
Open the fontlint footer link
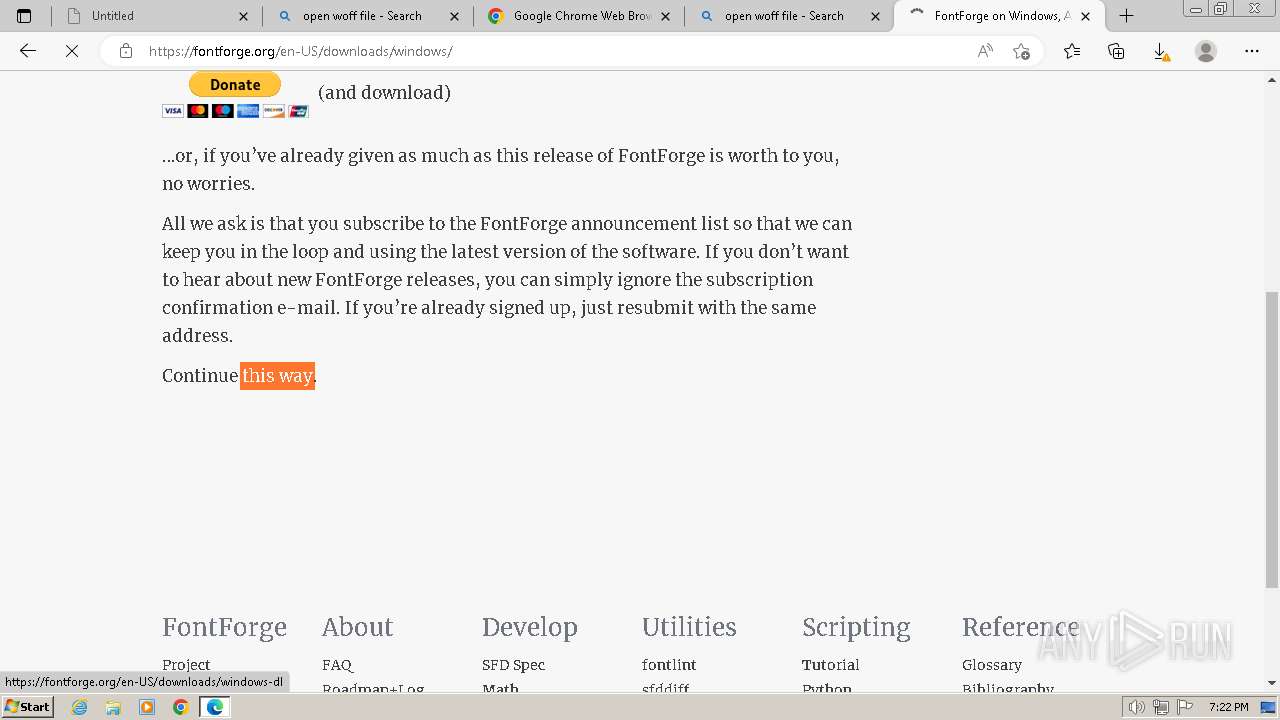pyautogui.click(x=669, y=665)
